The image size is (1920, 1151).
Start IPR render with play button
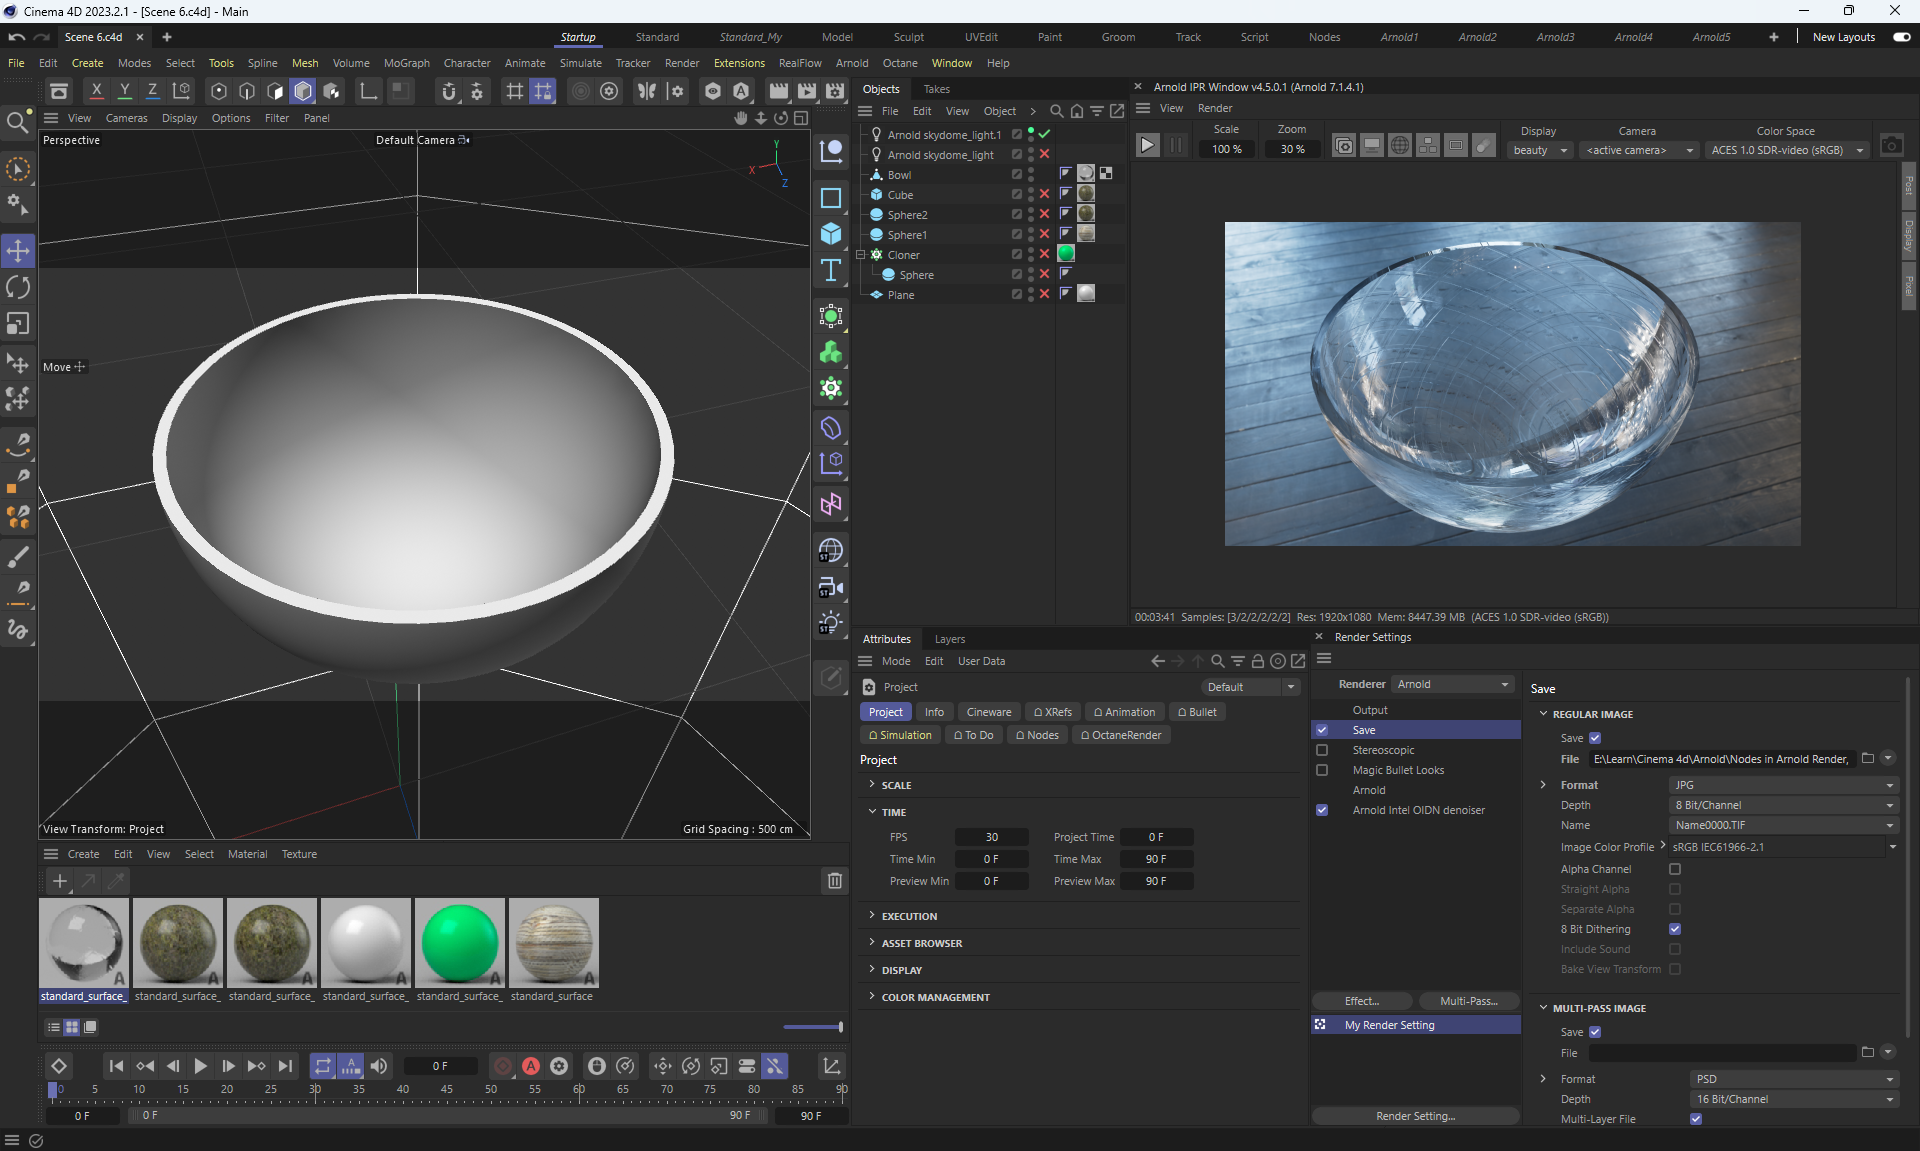coord(1147,146)
